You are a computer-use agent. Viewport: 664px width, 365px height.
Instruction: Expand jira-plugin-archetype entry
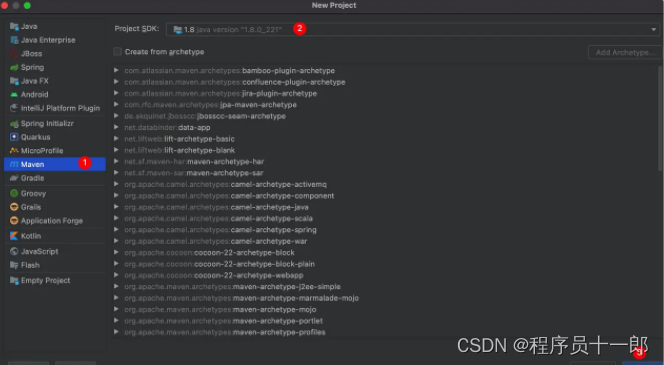(x=116, y=93)
